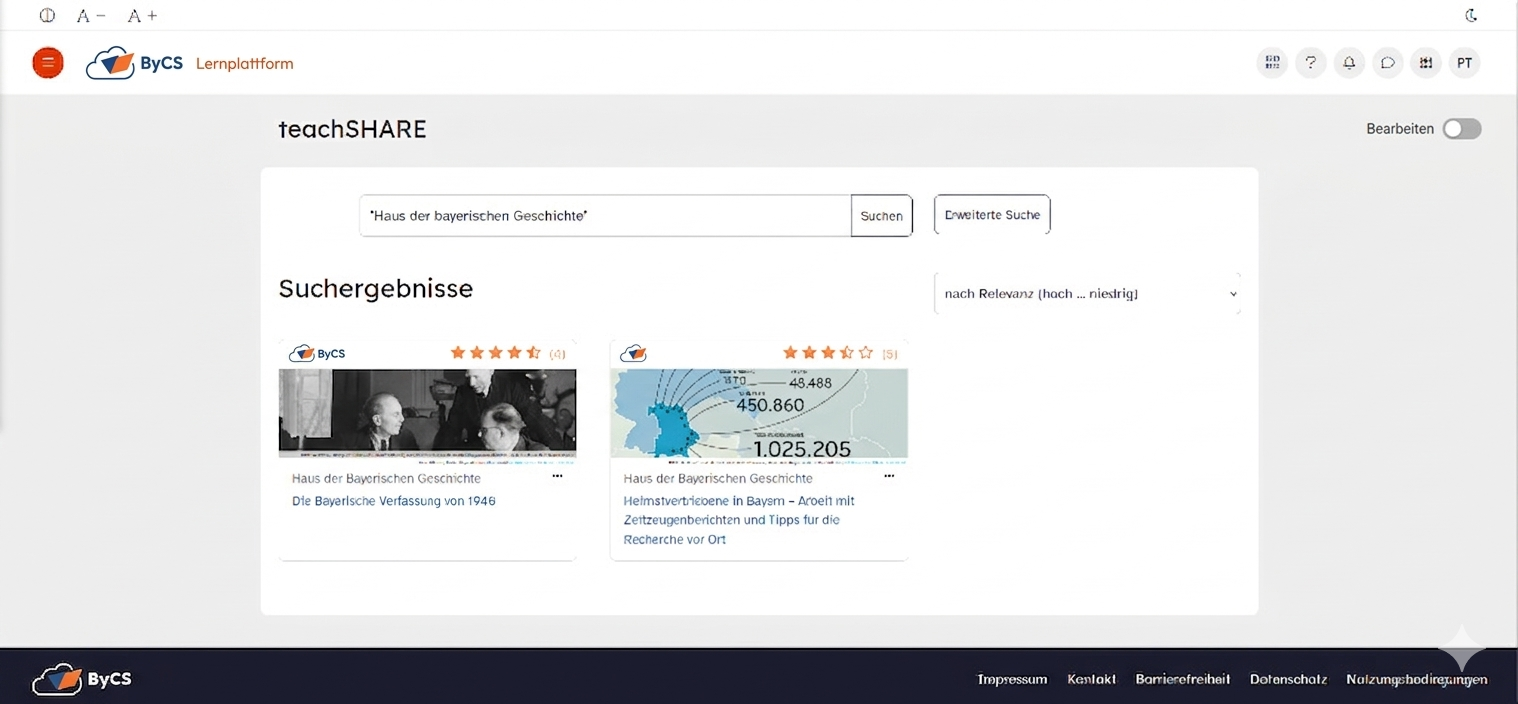Increase font size with A+ button
This screenshot has height=704, width=1518.
point(142,15)
